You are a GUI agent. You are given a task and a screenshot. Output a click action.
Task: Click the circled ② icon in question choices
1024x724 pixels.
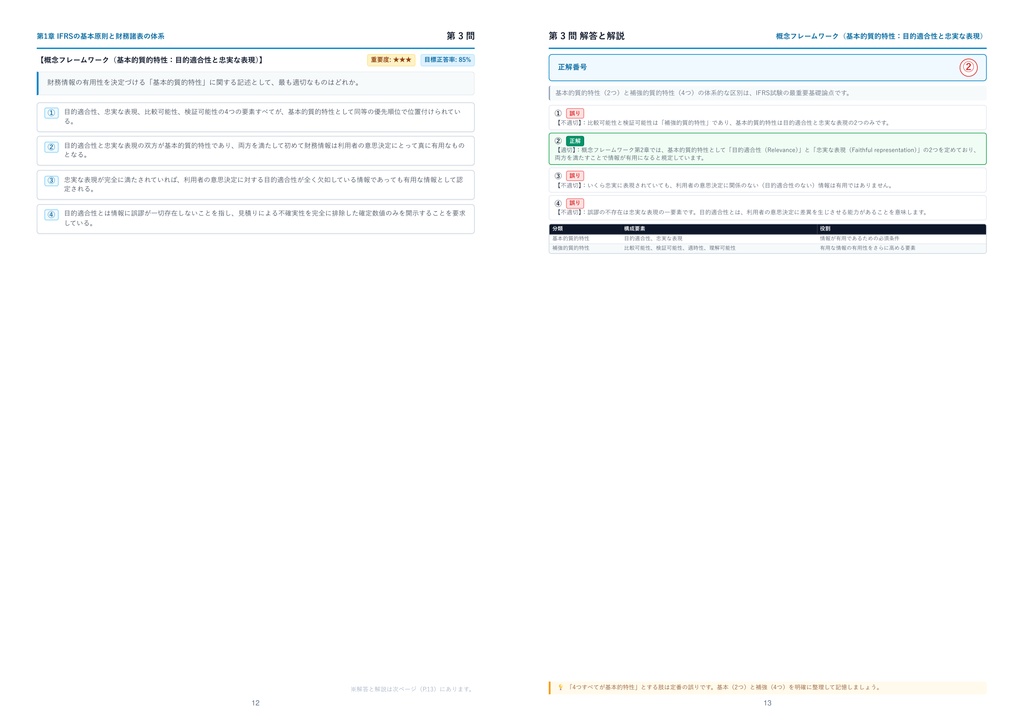pyautogui.click(x=51, y=147)
